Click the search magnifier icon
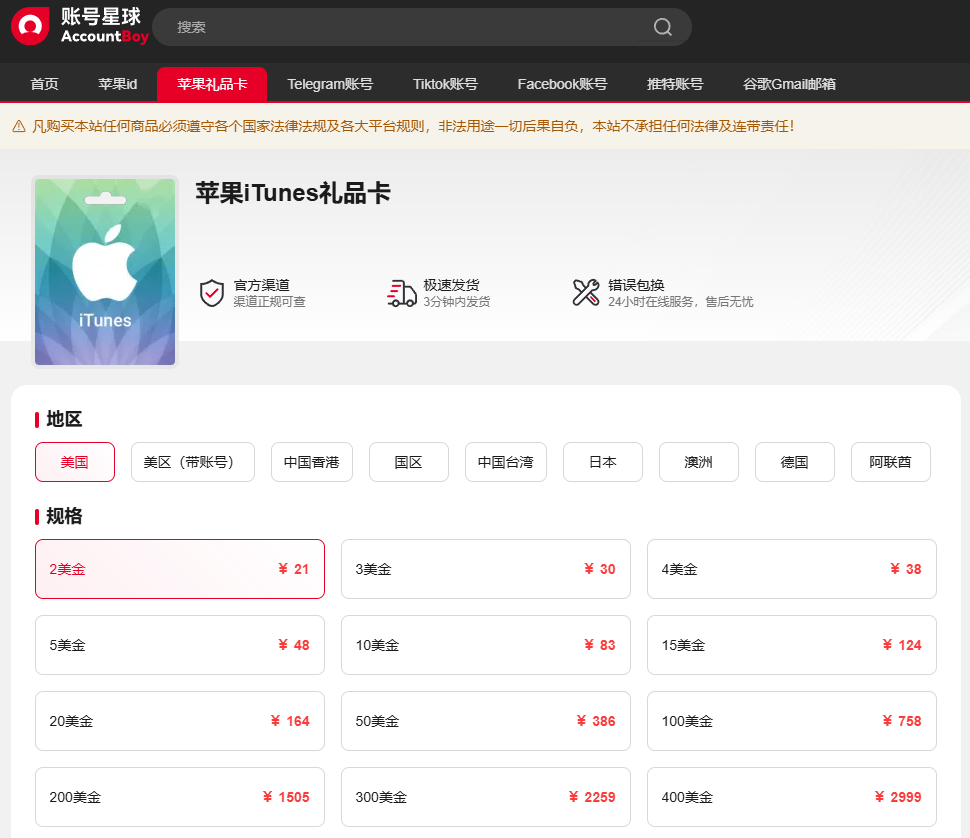 pyautogui.click(x=663, y=27)
